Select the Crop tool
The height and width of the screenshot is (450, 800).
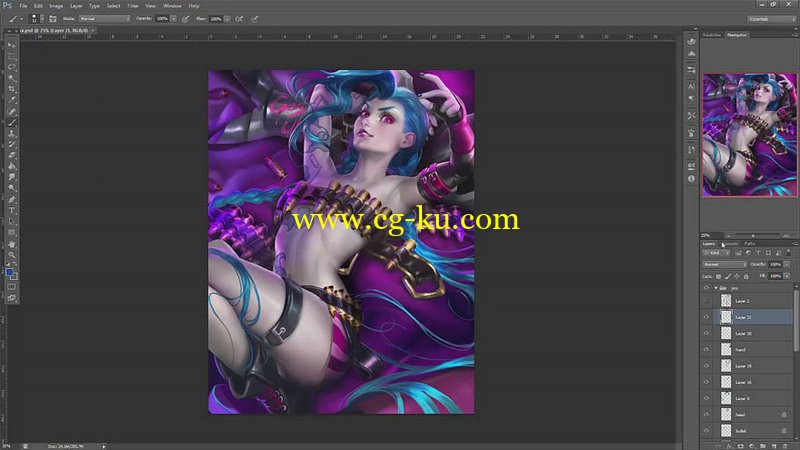click(11, 89)
